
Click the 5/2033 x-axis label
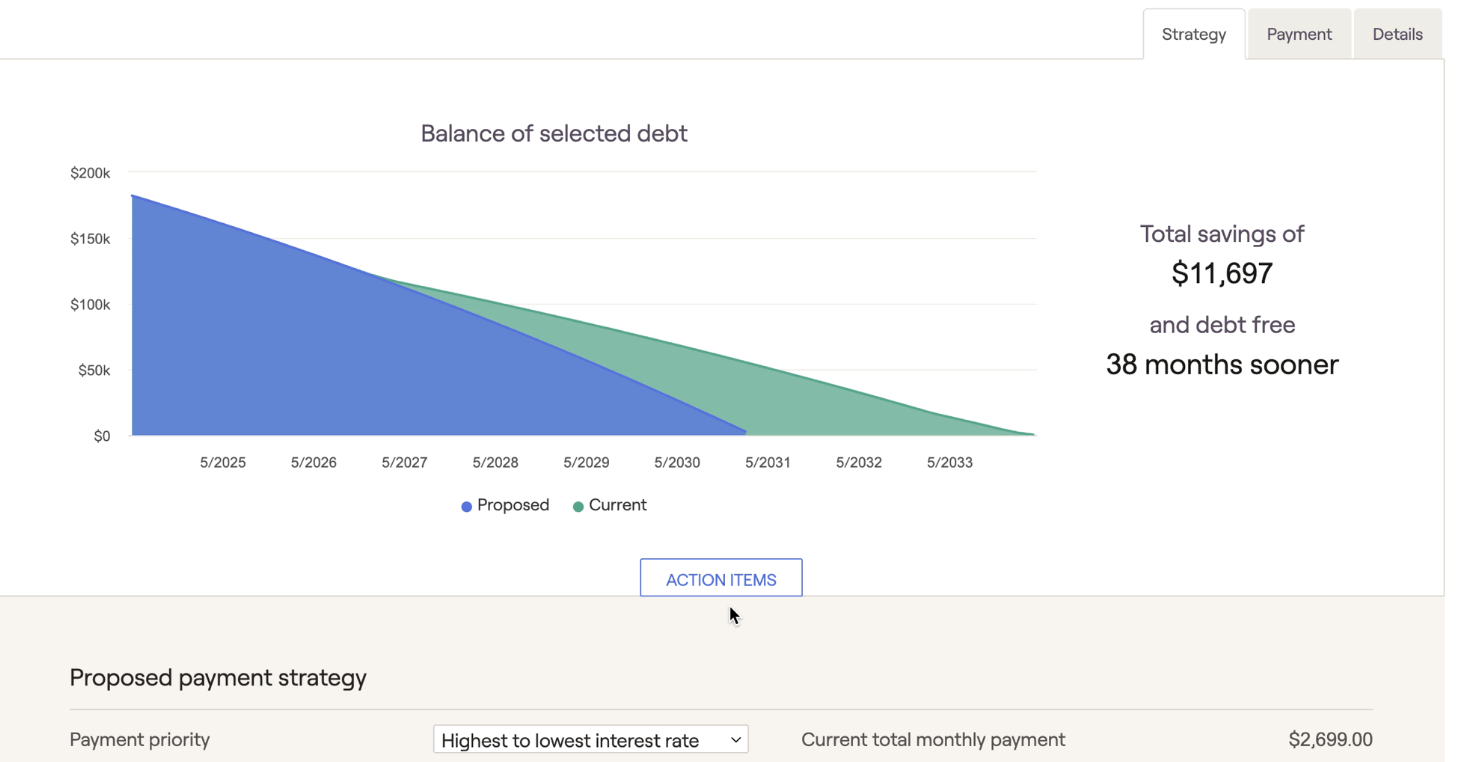(x=949, y=463)
